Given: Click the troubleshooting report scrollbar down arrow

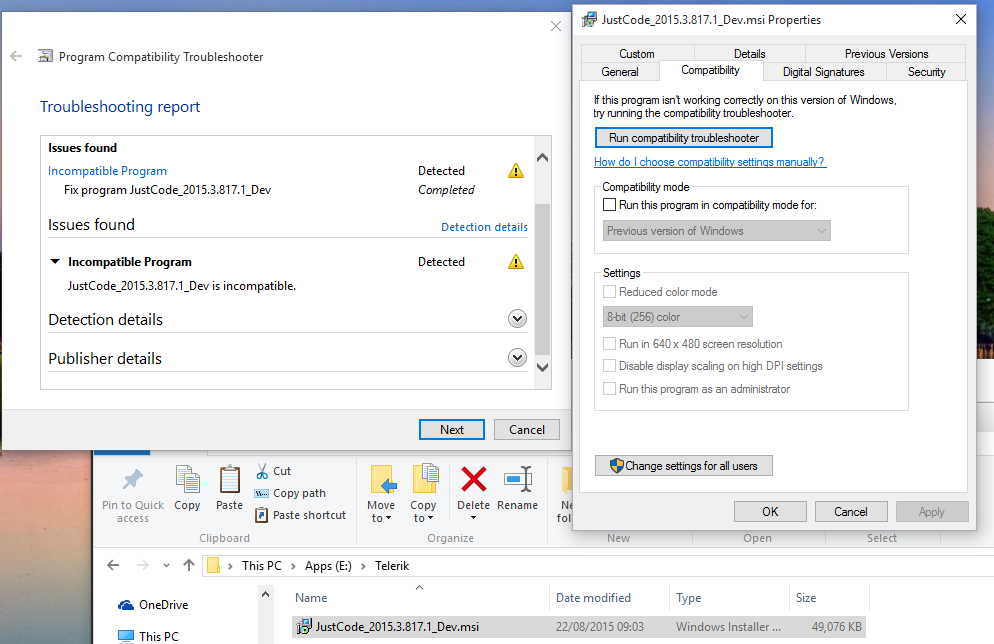Looking at the screenshot, I should (x=543, y=367).
